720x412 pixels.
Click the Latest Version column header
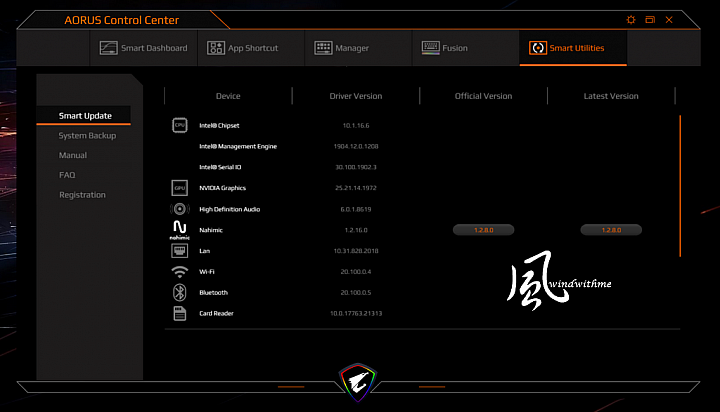pos(611,96)
